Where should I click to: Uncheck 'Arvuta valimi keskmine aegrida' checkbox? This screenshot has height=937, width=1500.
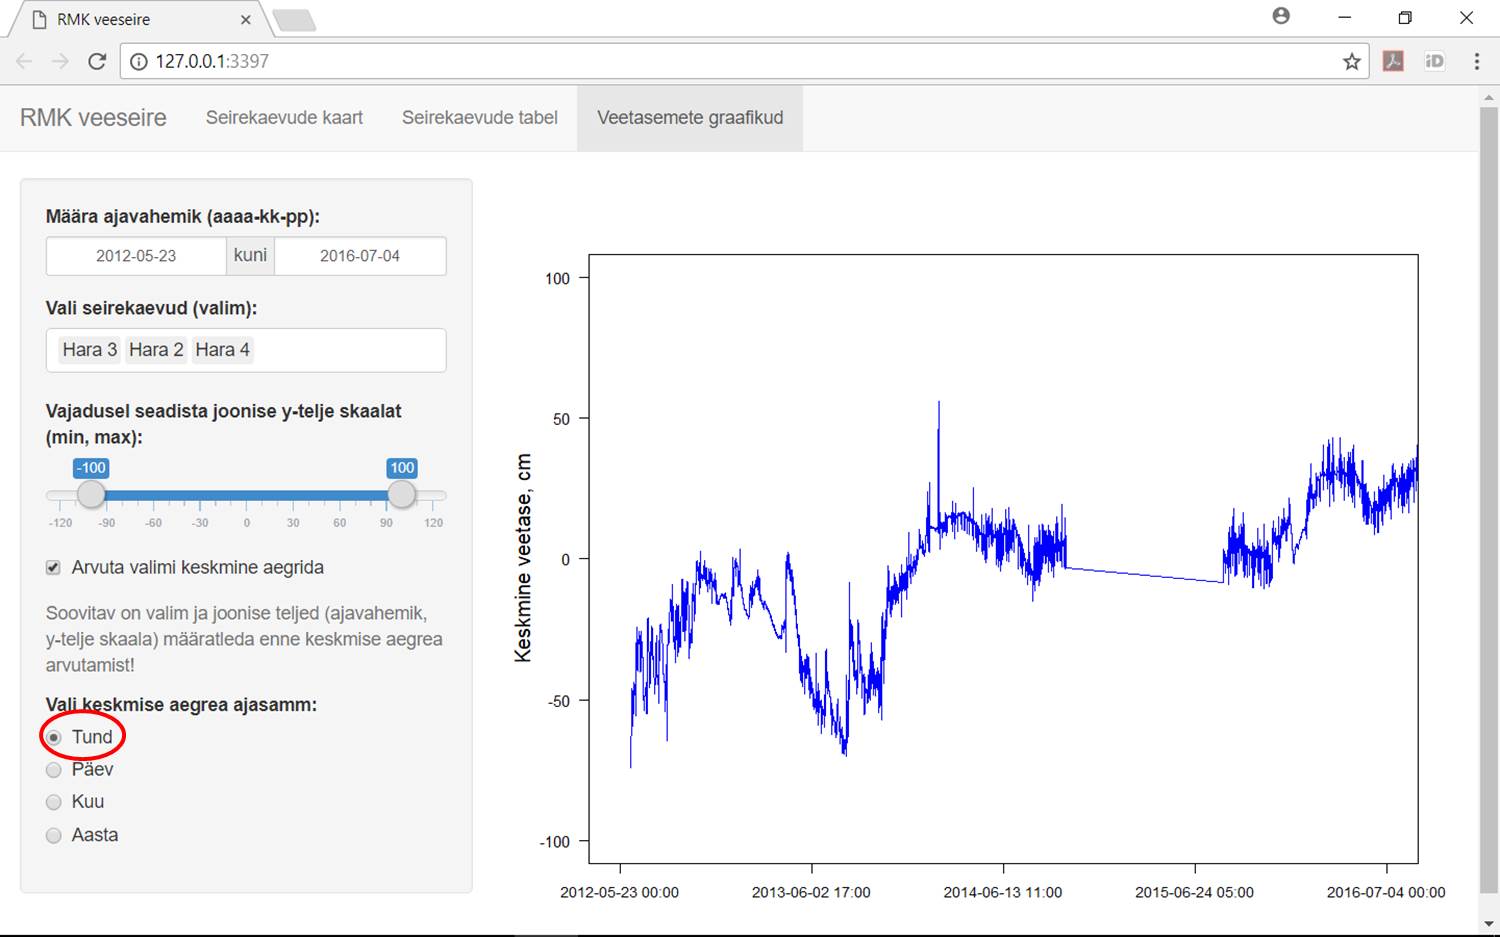click(54, 568)
